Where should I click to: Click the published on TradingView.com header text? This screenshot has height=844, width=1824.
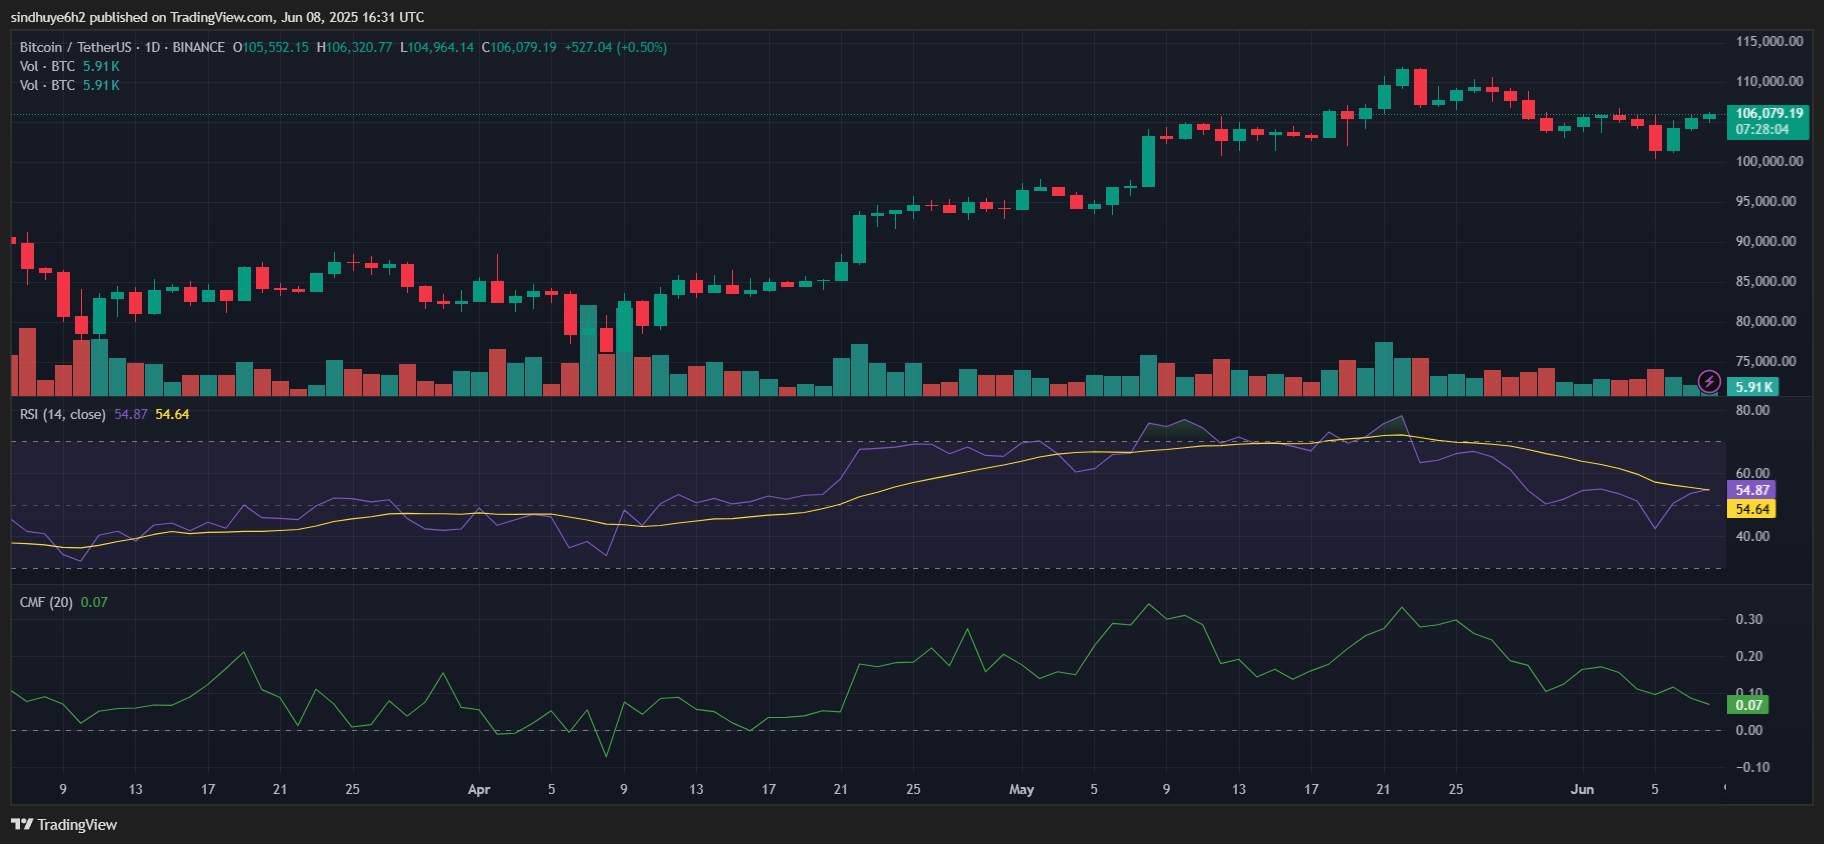pyautogui.click(x=217, y=17)
